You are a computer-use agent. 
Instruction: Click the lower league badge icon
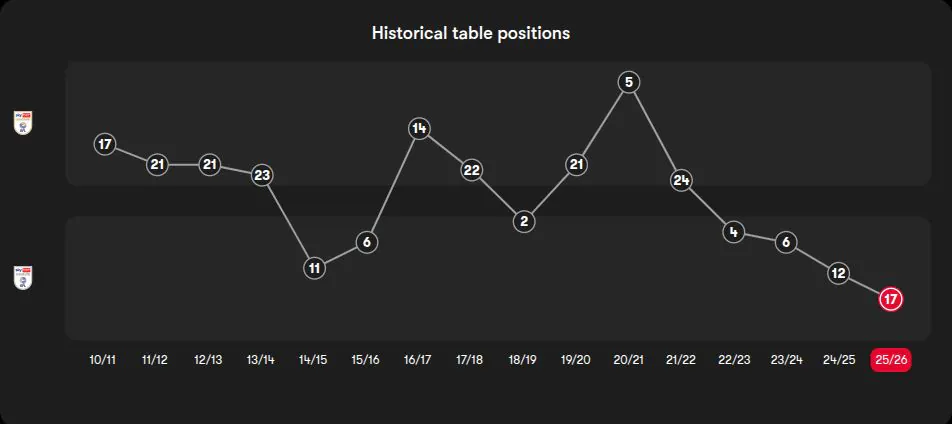tap(23, 277)
